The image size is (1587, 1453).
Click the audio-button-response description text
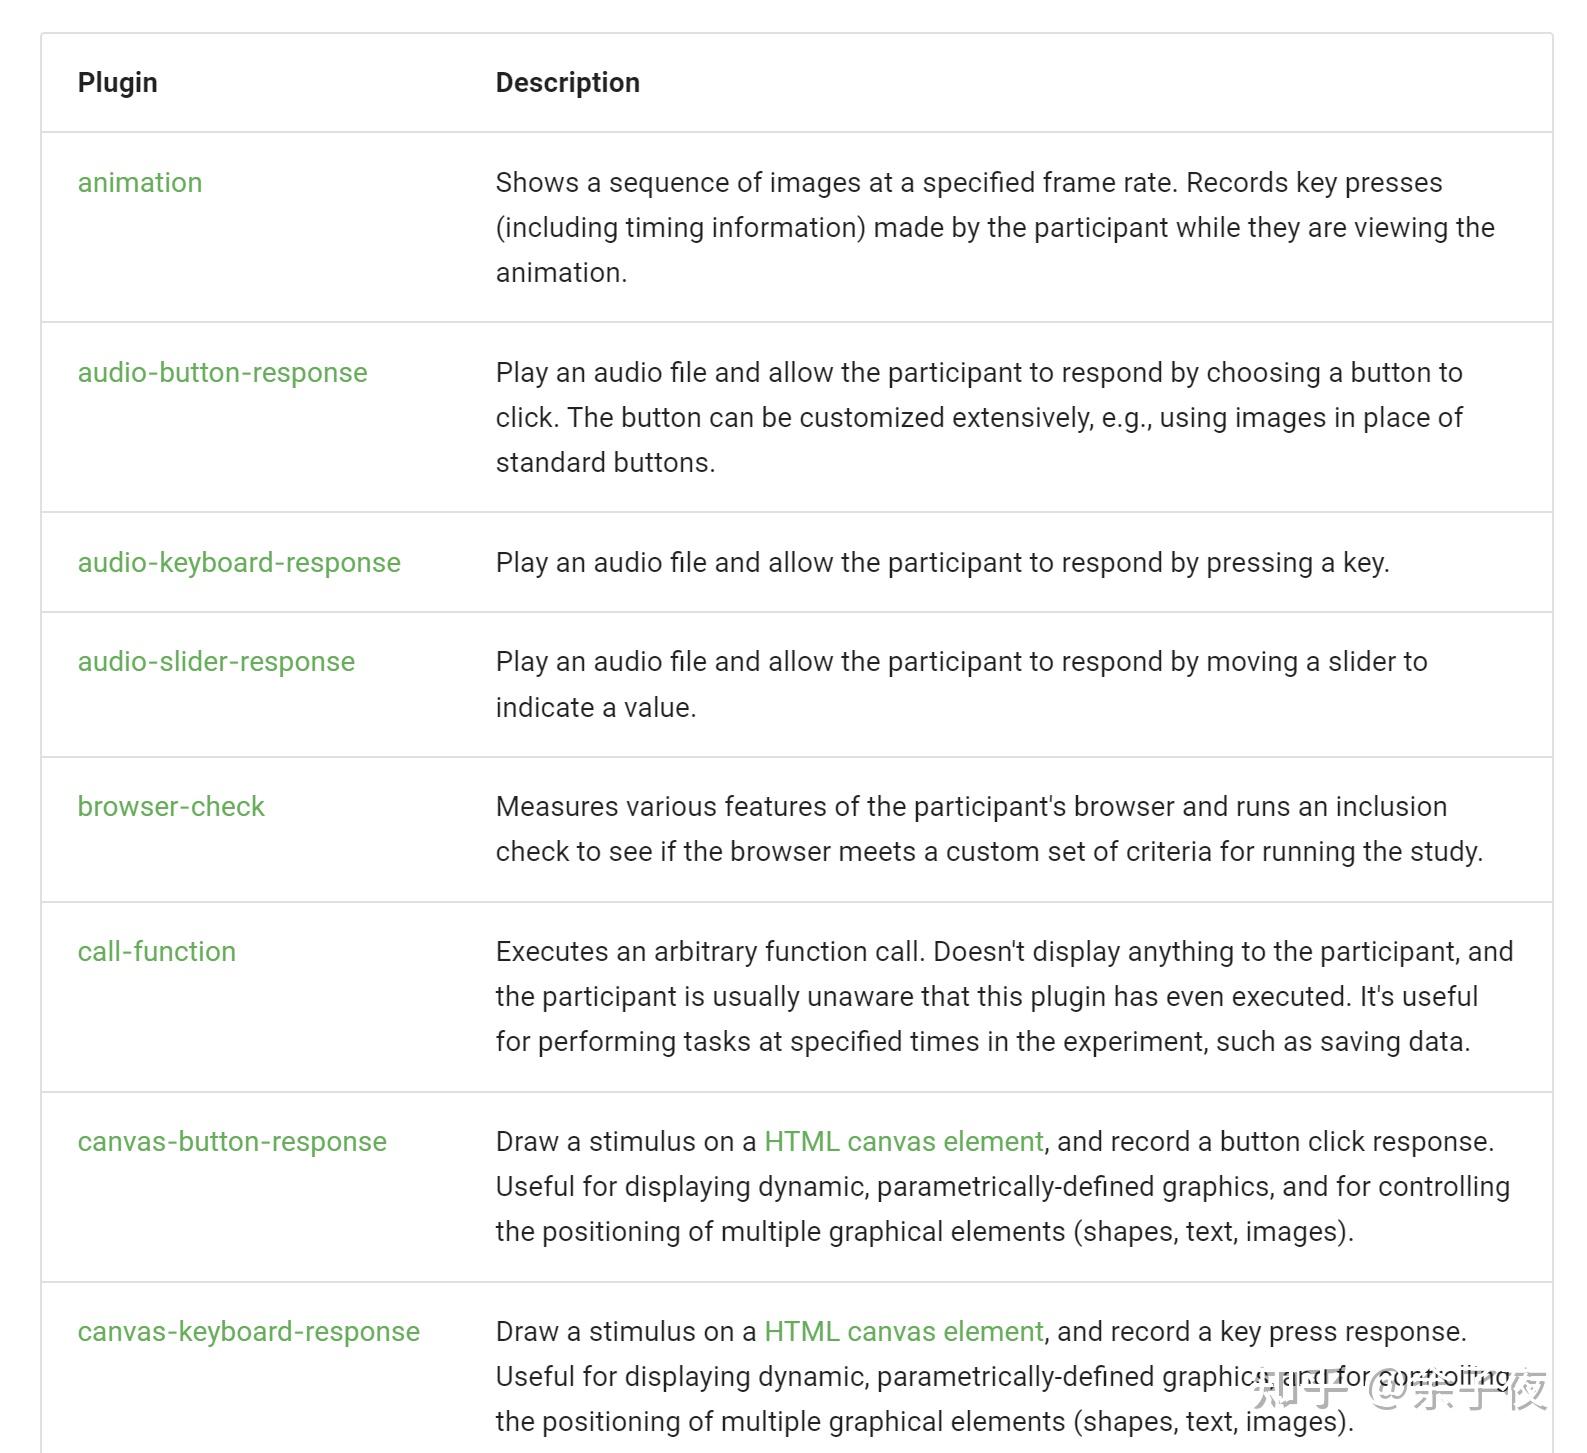(x=979, y=418)
